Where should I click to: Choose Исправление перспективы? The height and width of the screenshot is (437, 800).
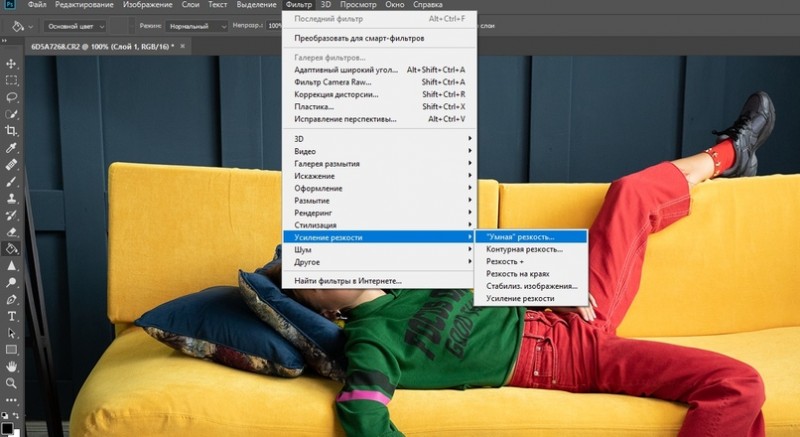click(380, 119)
